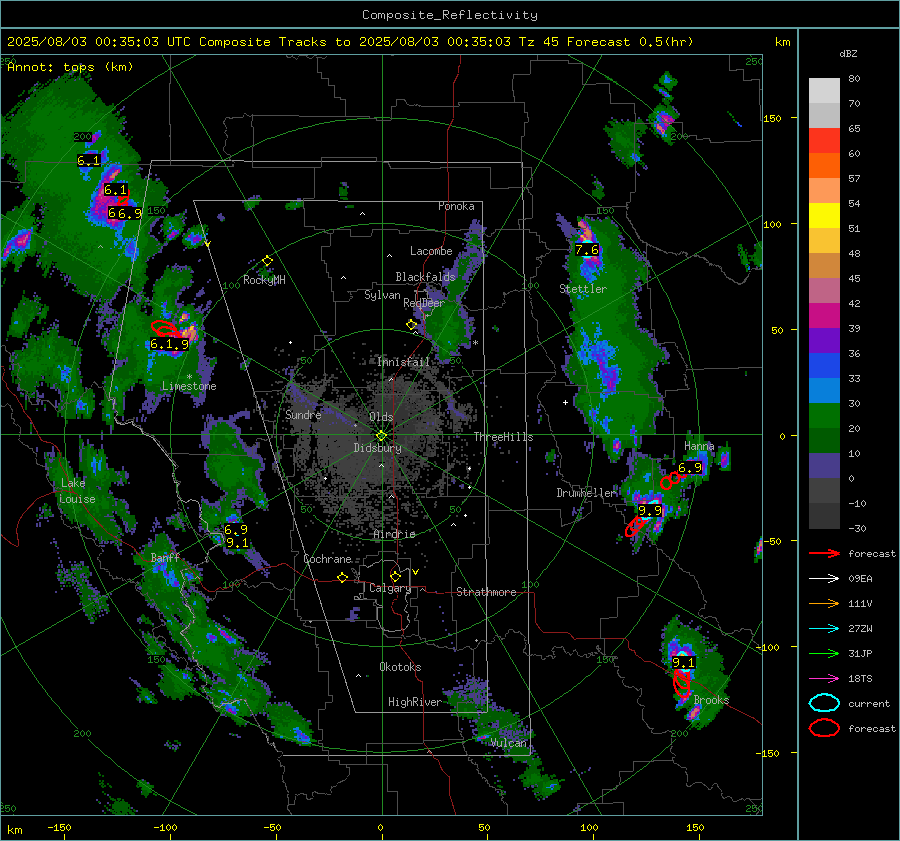
Task: Pick the green 31JP arrow legend icon
Action: point(824,653)
